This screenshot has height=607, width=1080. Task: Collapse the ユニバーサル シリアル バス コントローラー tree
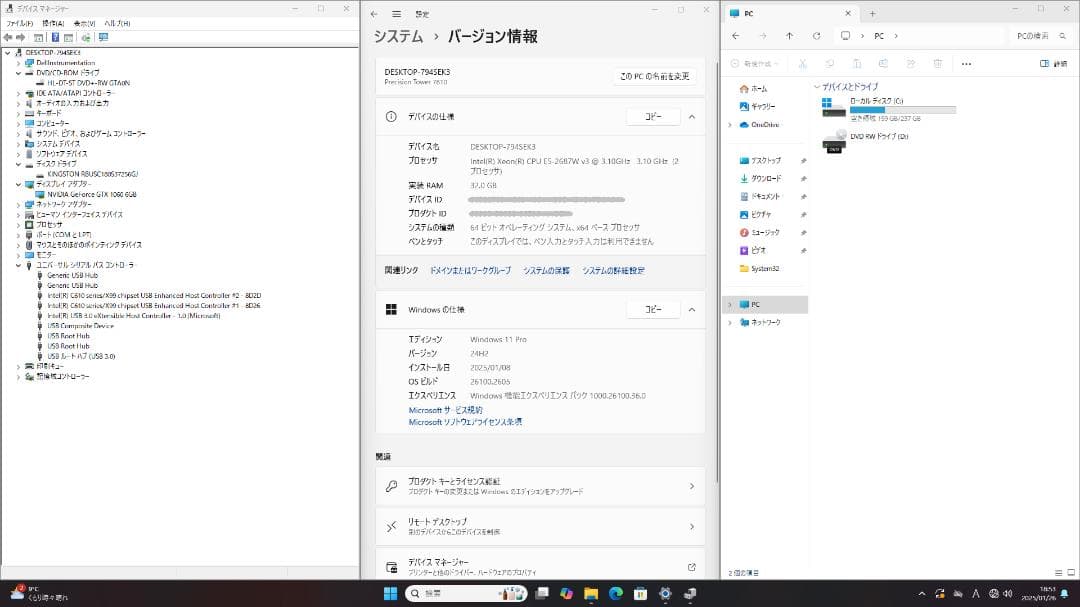tap(18, 266)
